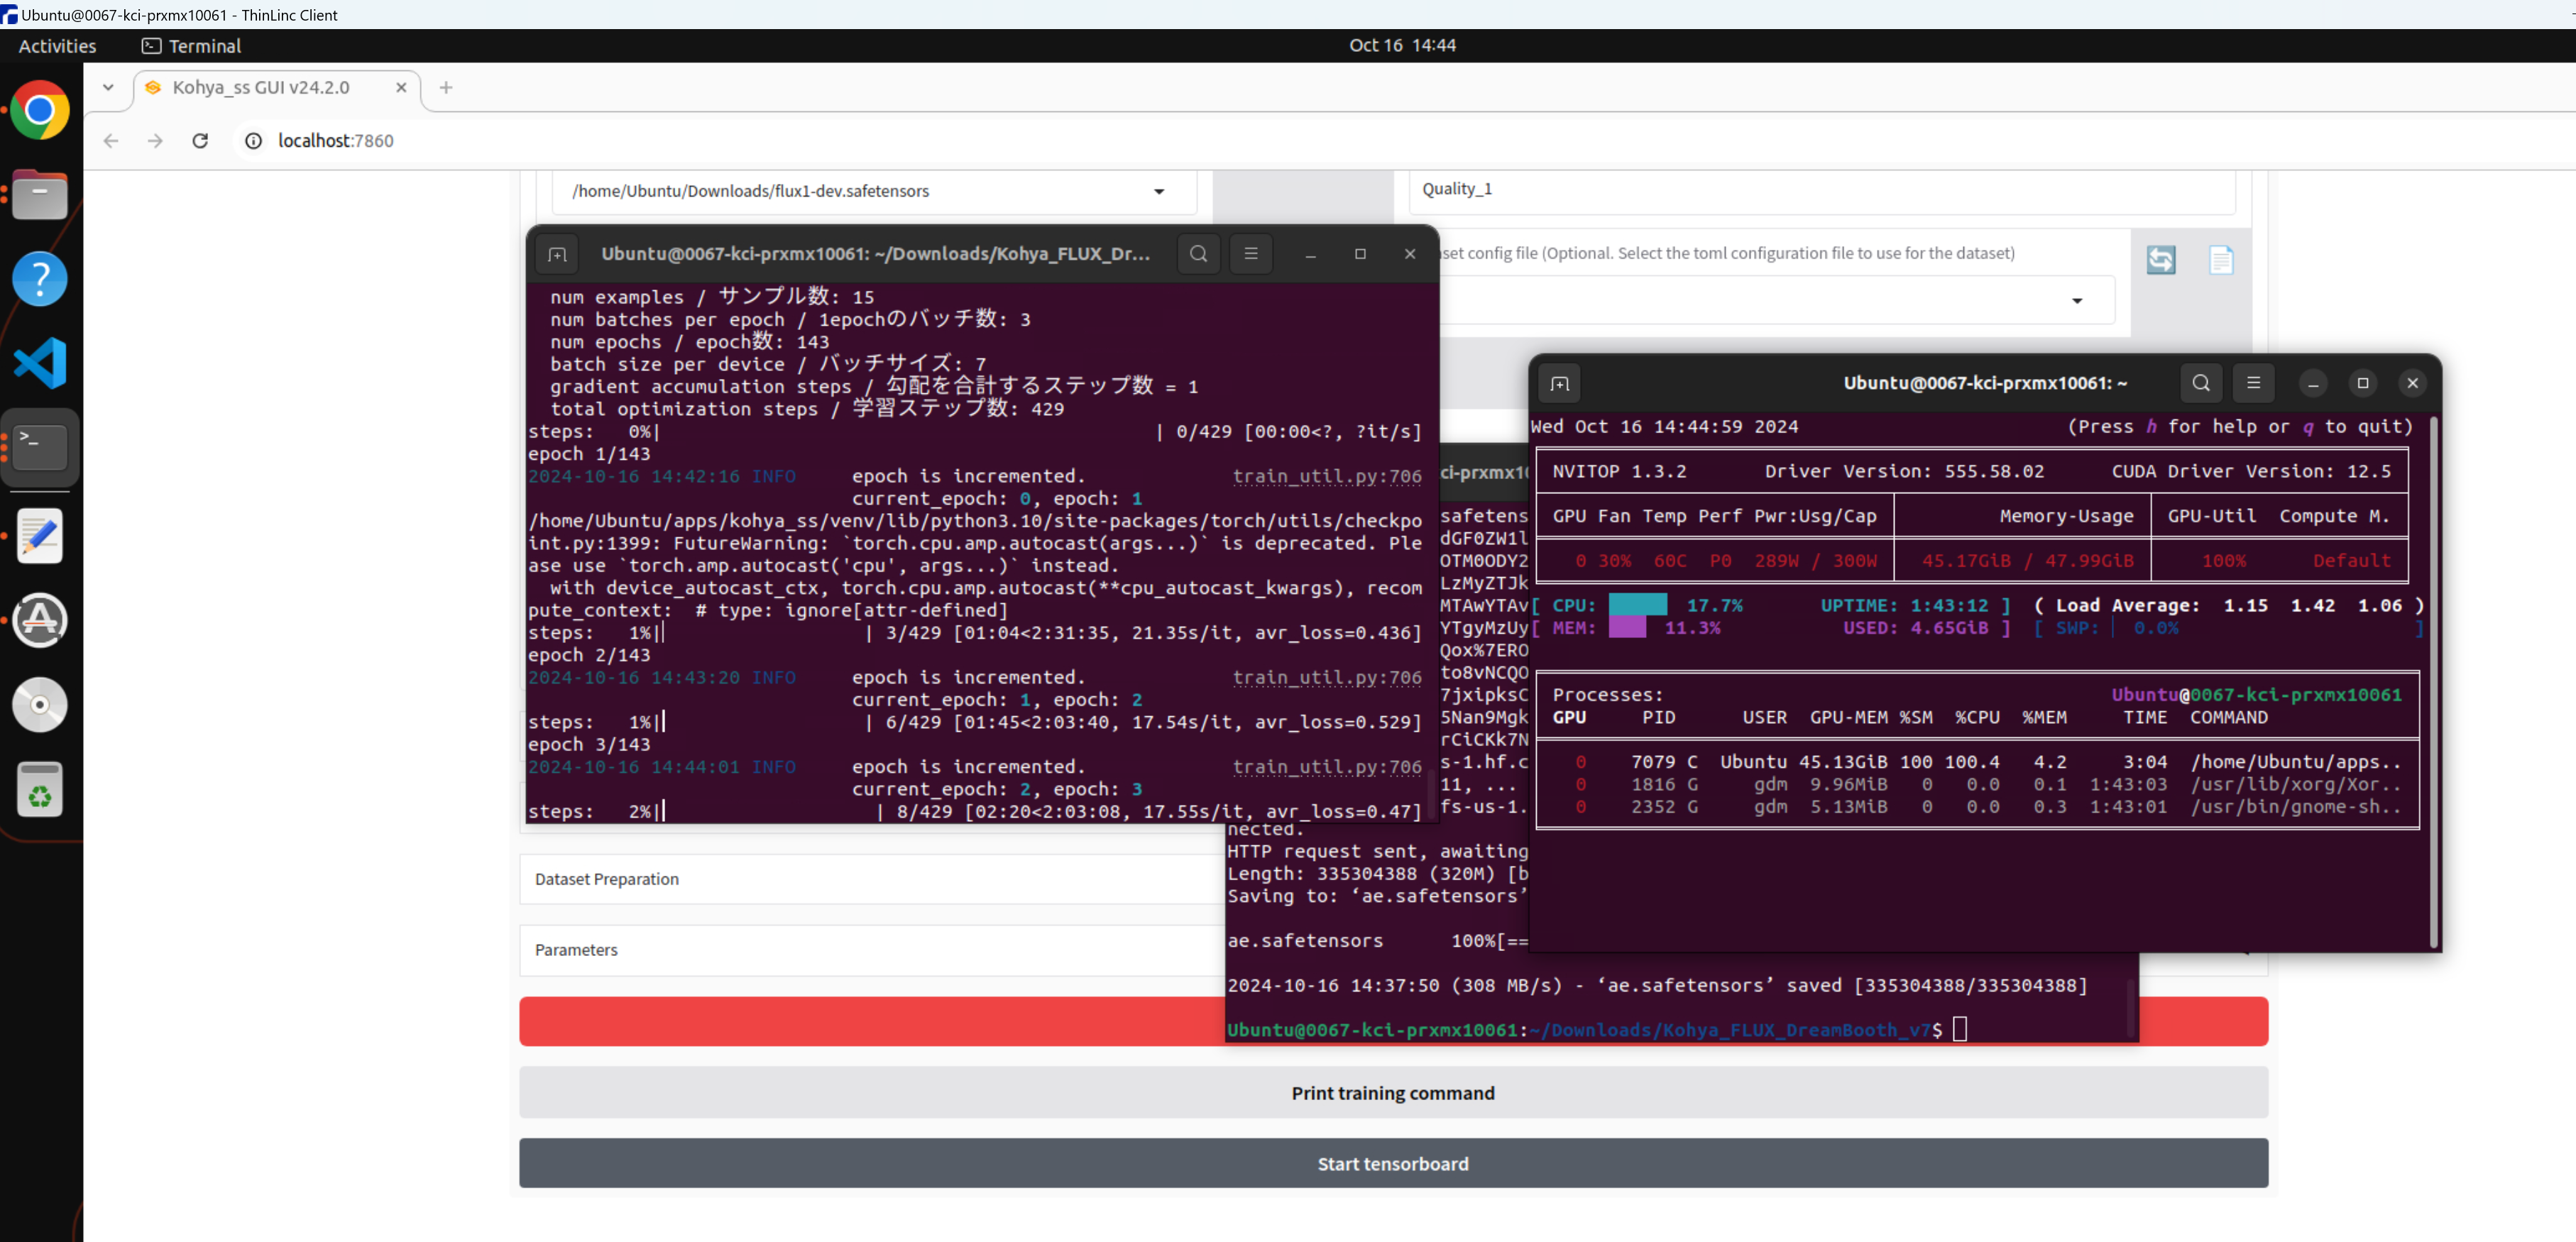Open hamburger menu in Kohya terminal window

point(1250,254)
